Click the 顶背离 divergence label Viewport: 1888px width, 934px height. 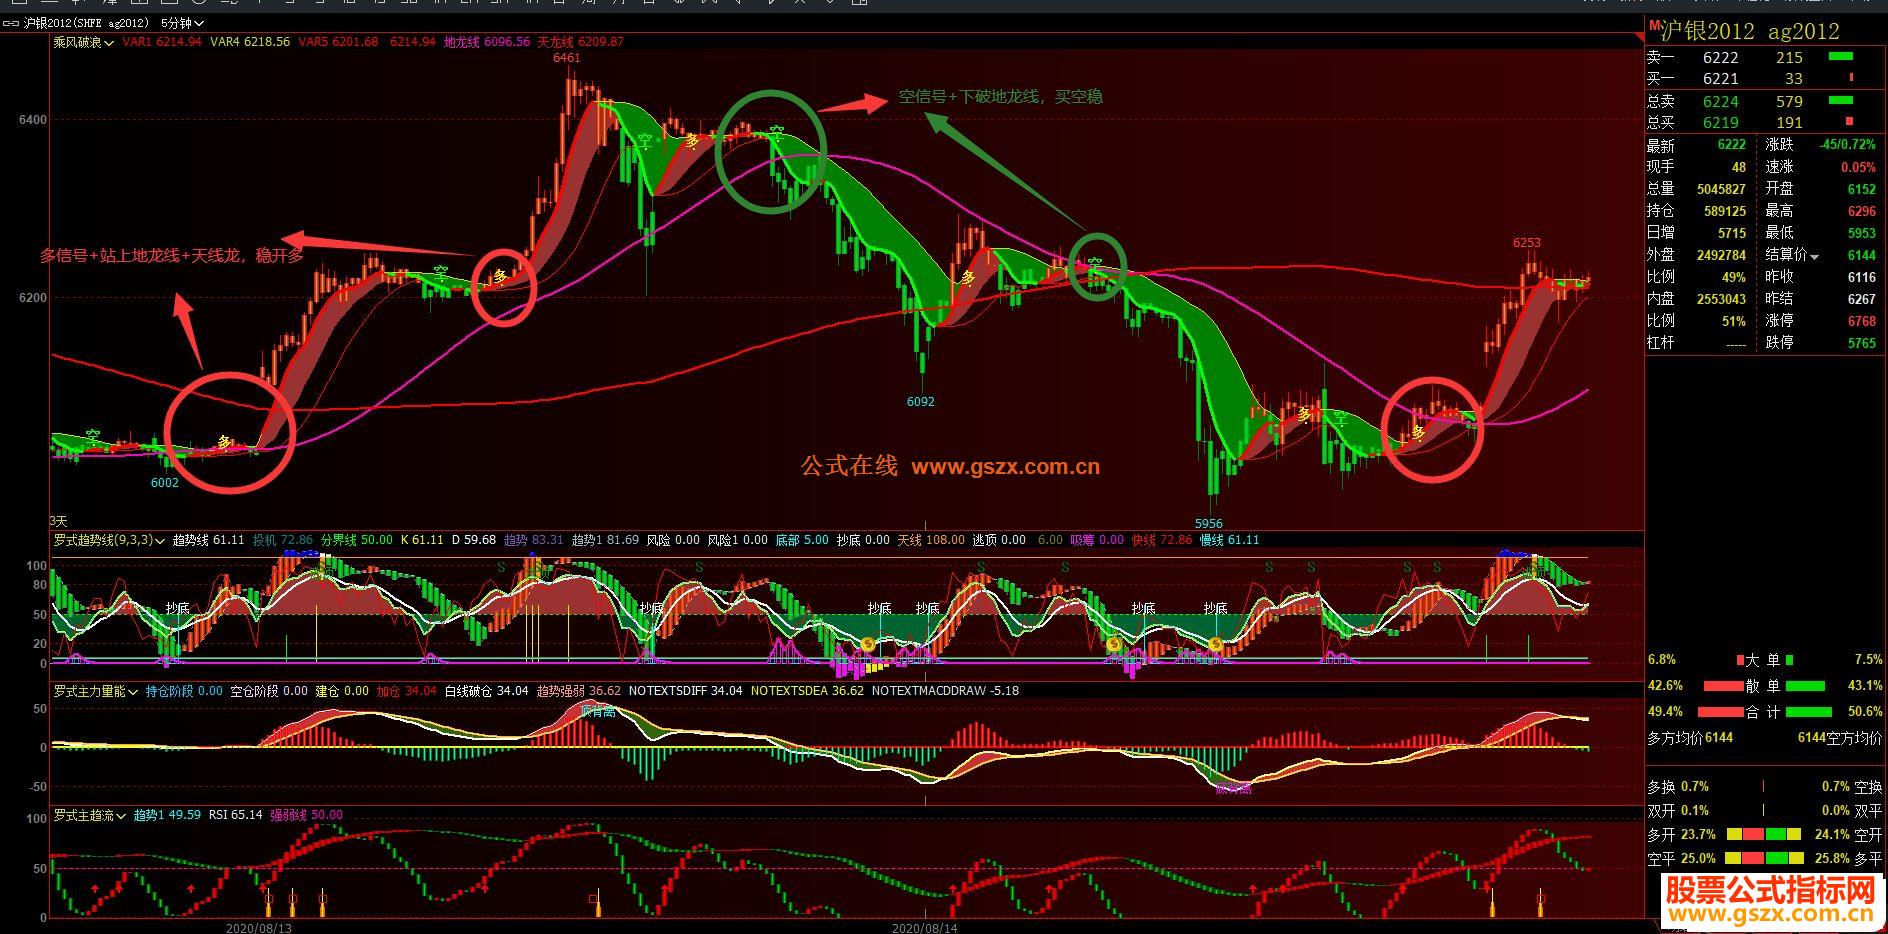598,712
